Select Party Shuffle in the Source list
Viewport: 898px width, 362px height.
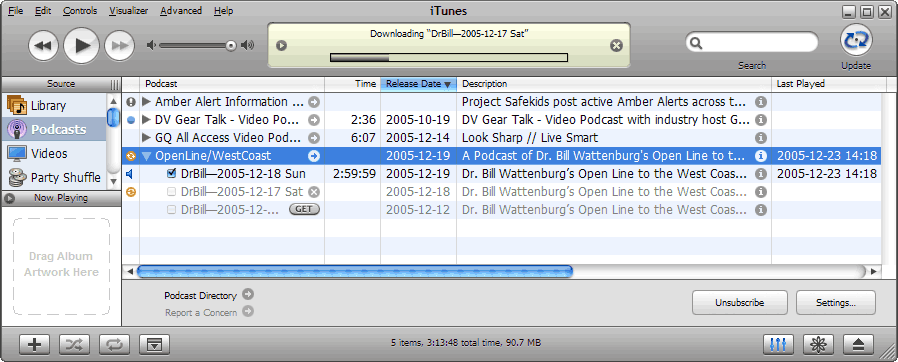[x=54, y=178]
